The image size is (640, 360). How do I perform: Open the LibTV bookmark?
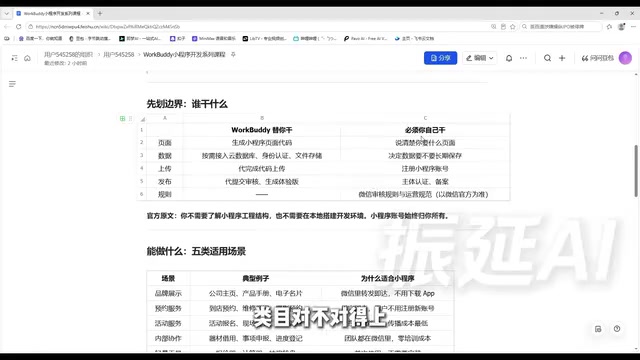[x=264, y=38]
